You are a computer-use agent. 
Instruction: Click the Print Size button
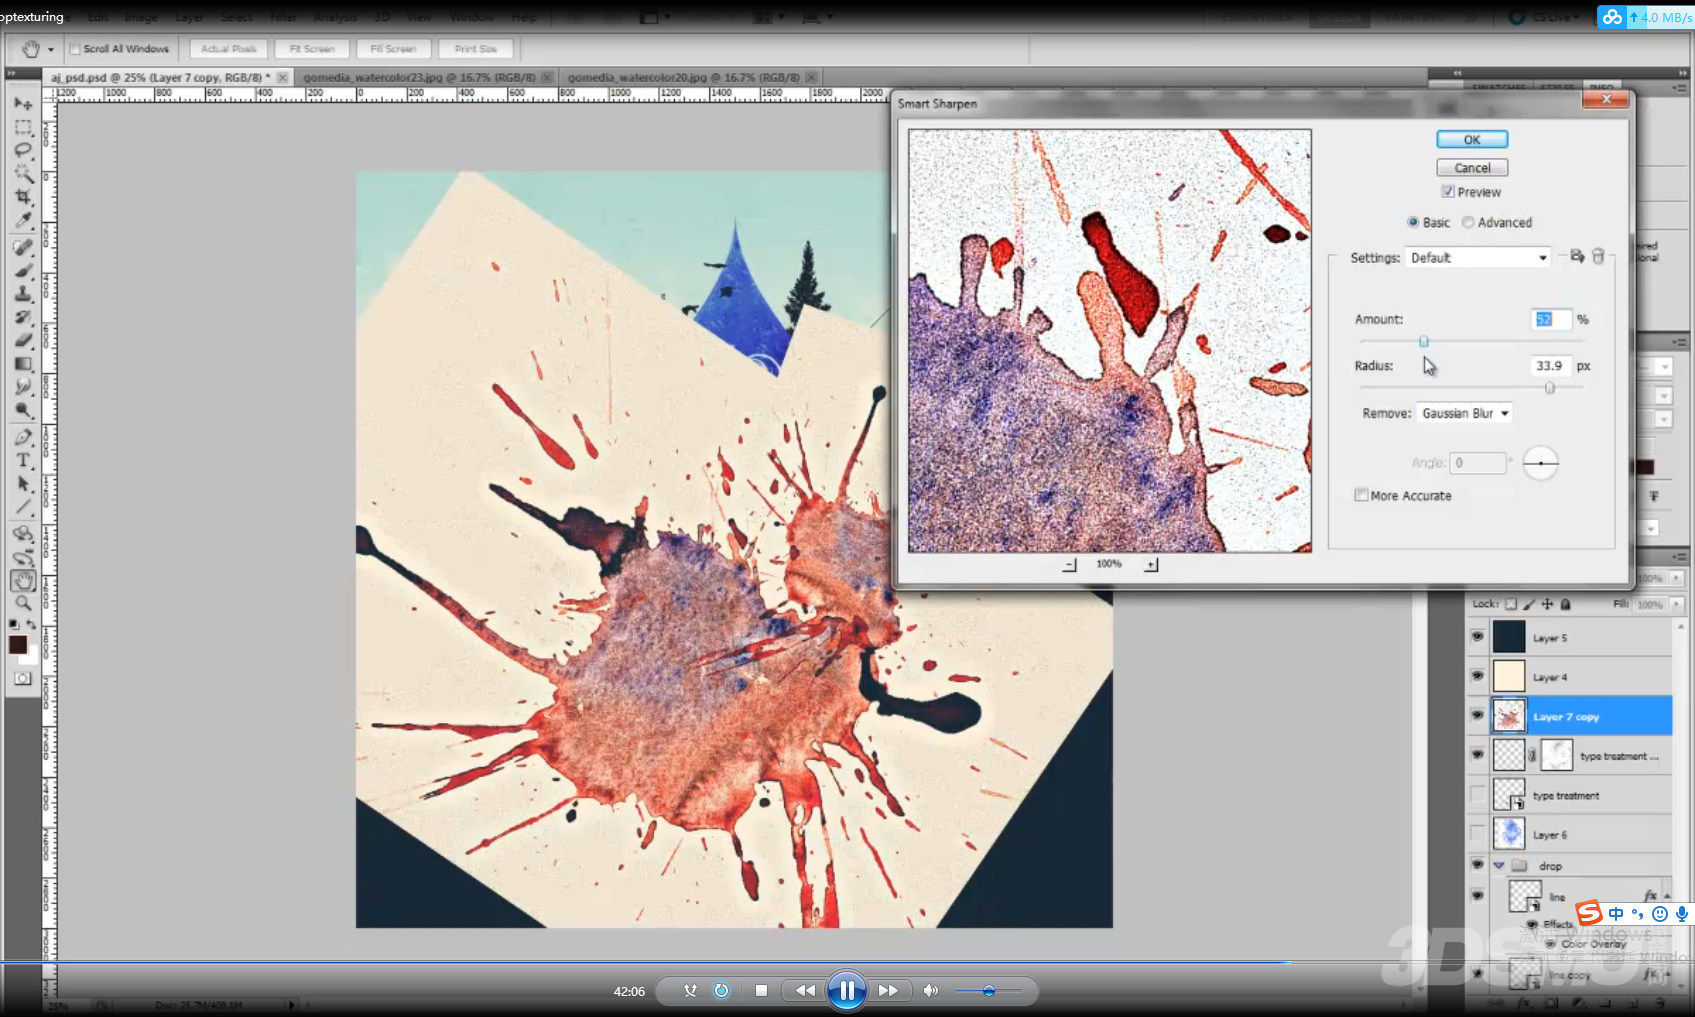475,49
